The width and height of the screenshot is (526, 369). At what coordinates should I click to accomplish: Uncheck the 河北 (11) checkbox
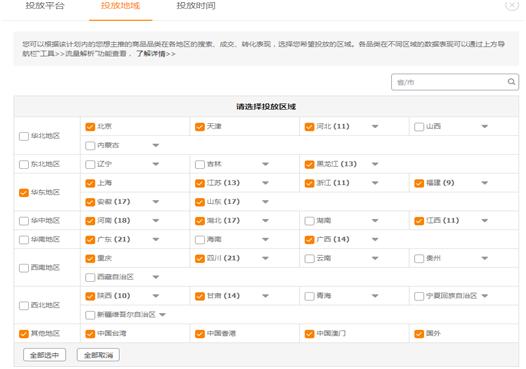pos(309,127)
